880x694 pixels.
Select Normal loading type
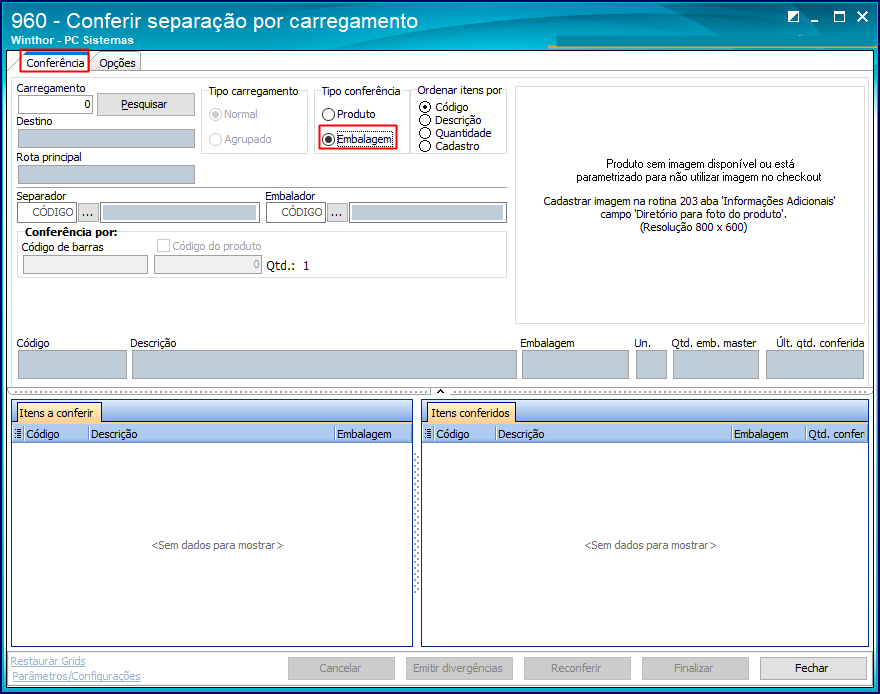(233, 114)
